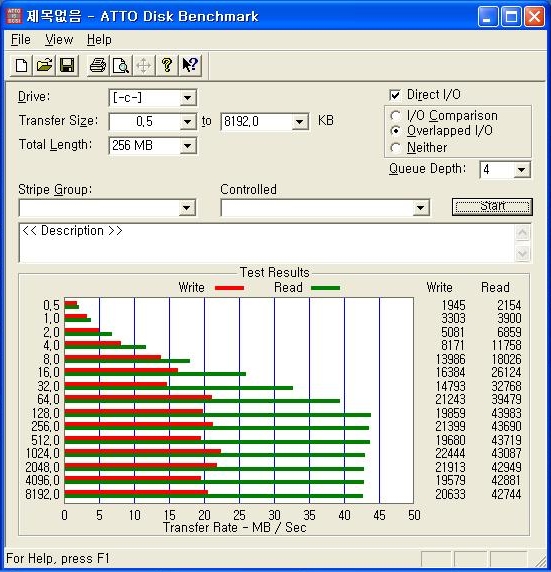Viewport: 551px width, 572px height.
Task: Click the write value 16384
Action: [x=450, y=372]
